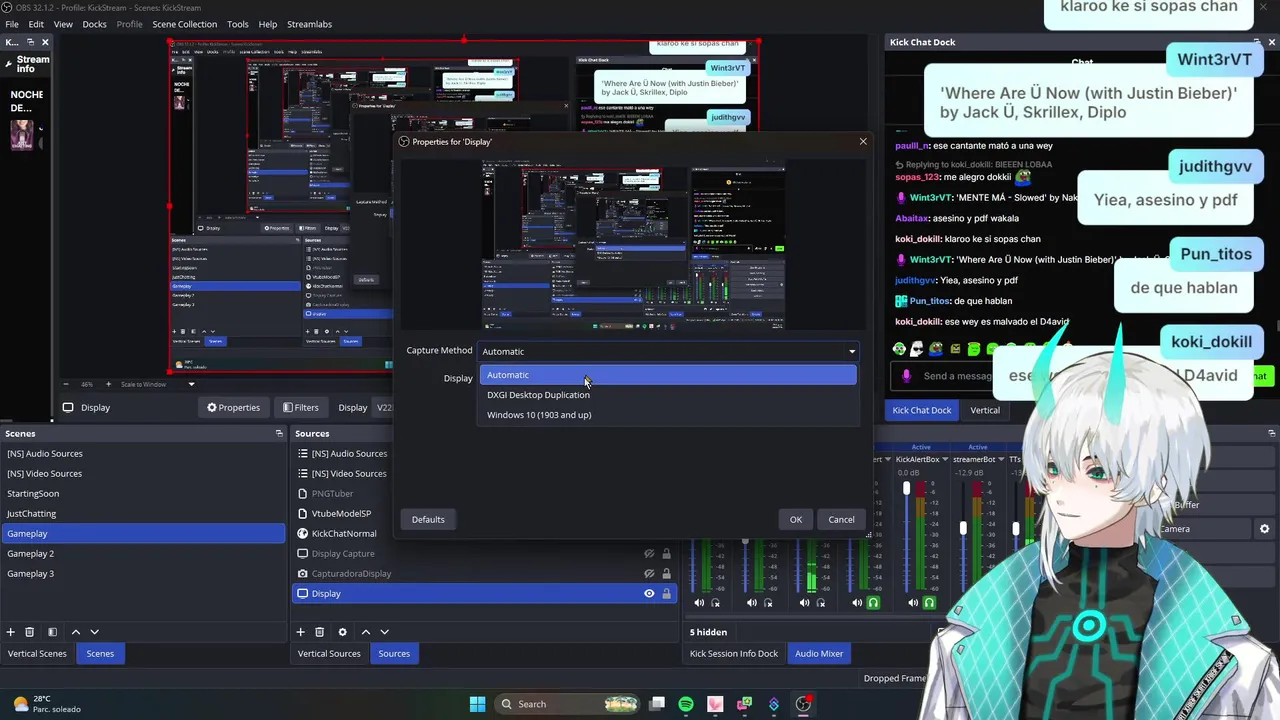Open Spotify from the taskbar
Viewport: 1280px width, 720px height.
[686, 704]
